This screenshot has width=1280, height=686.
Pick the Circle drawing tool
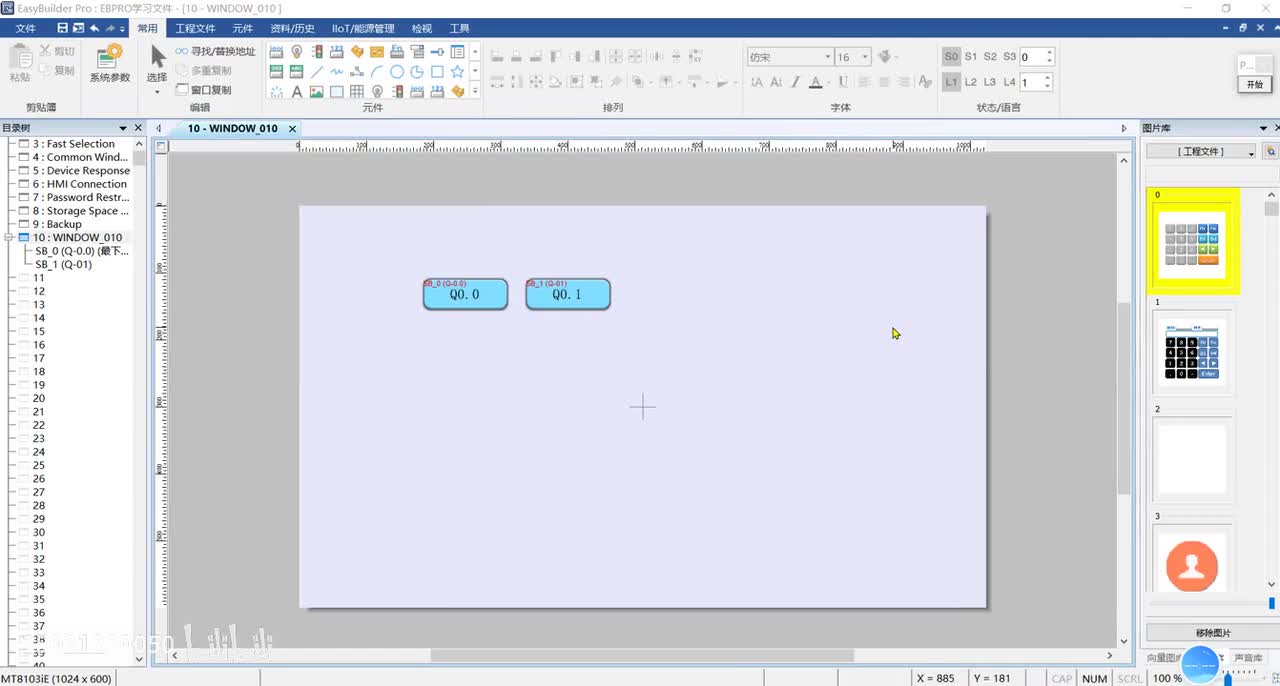point(397,72)
